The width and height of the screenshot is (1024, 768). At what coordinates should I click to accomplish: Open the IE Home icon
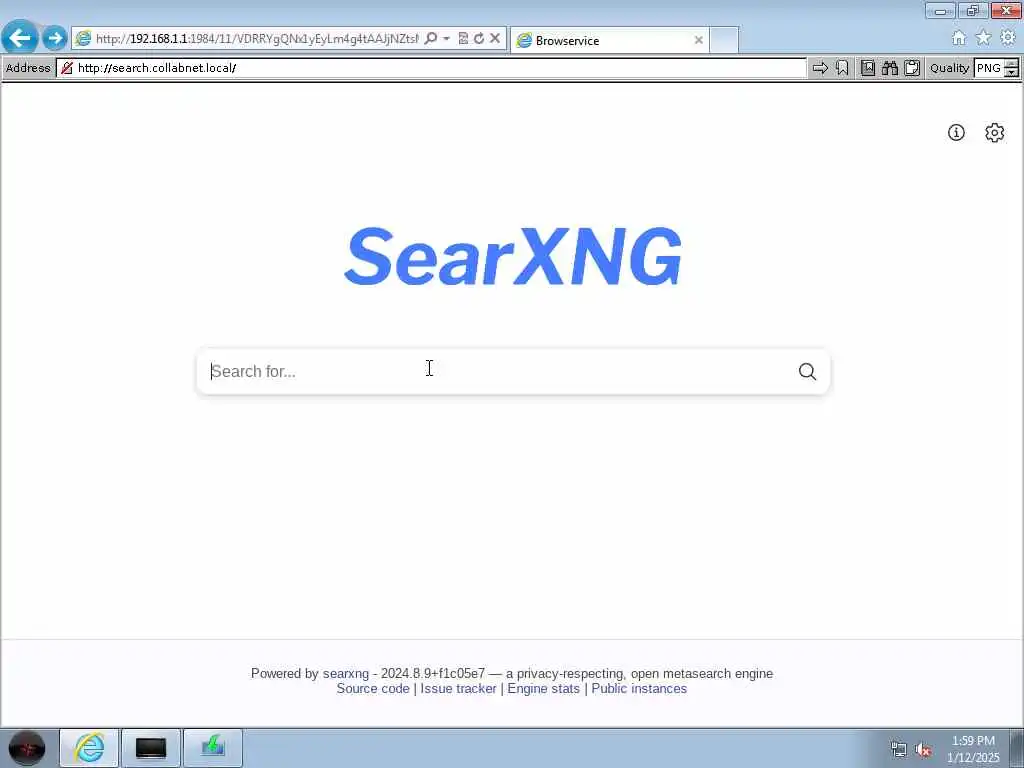pos(958,38)
